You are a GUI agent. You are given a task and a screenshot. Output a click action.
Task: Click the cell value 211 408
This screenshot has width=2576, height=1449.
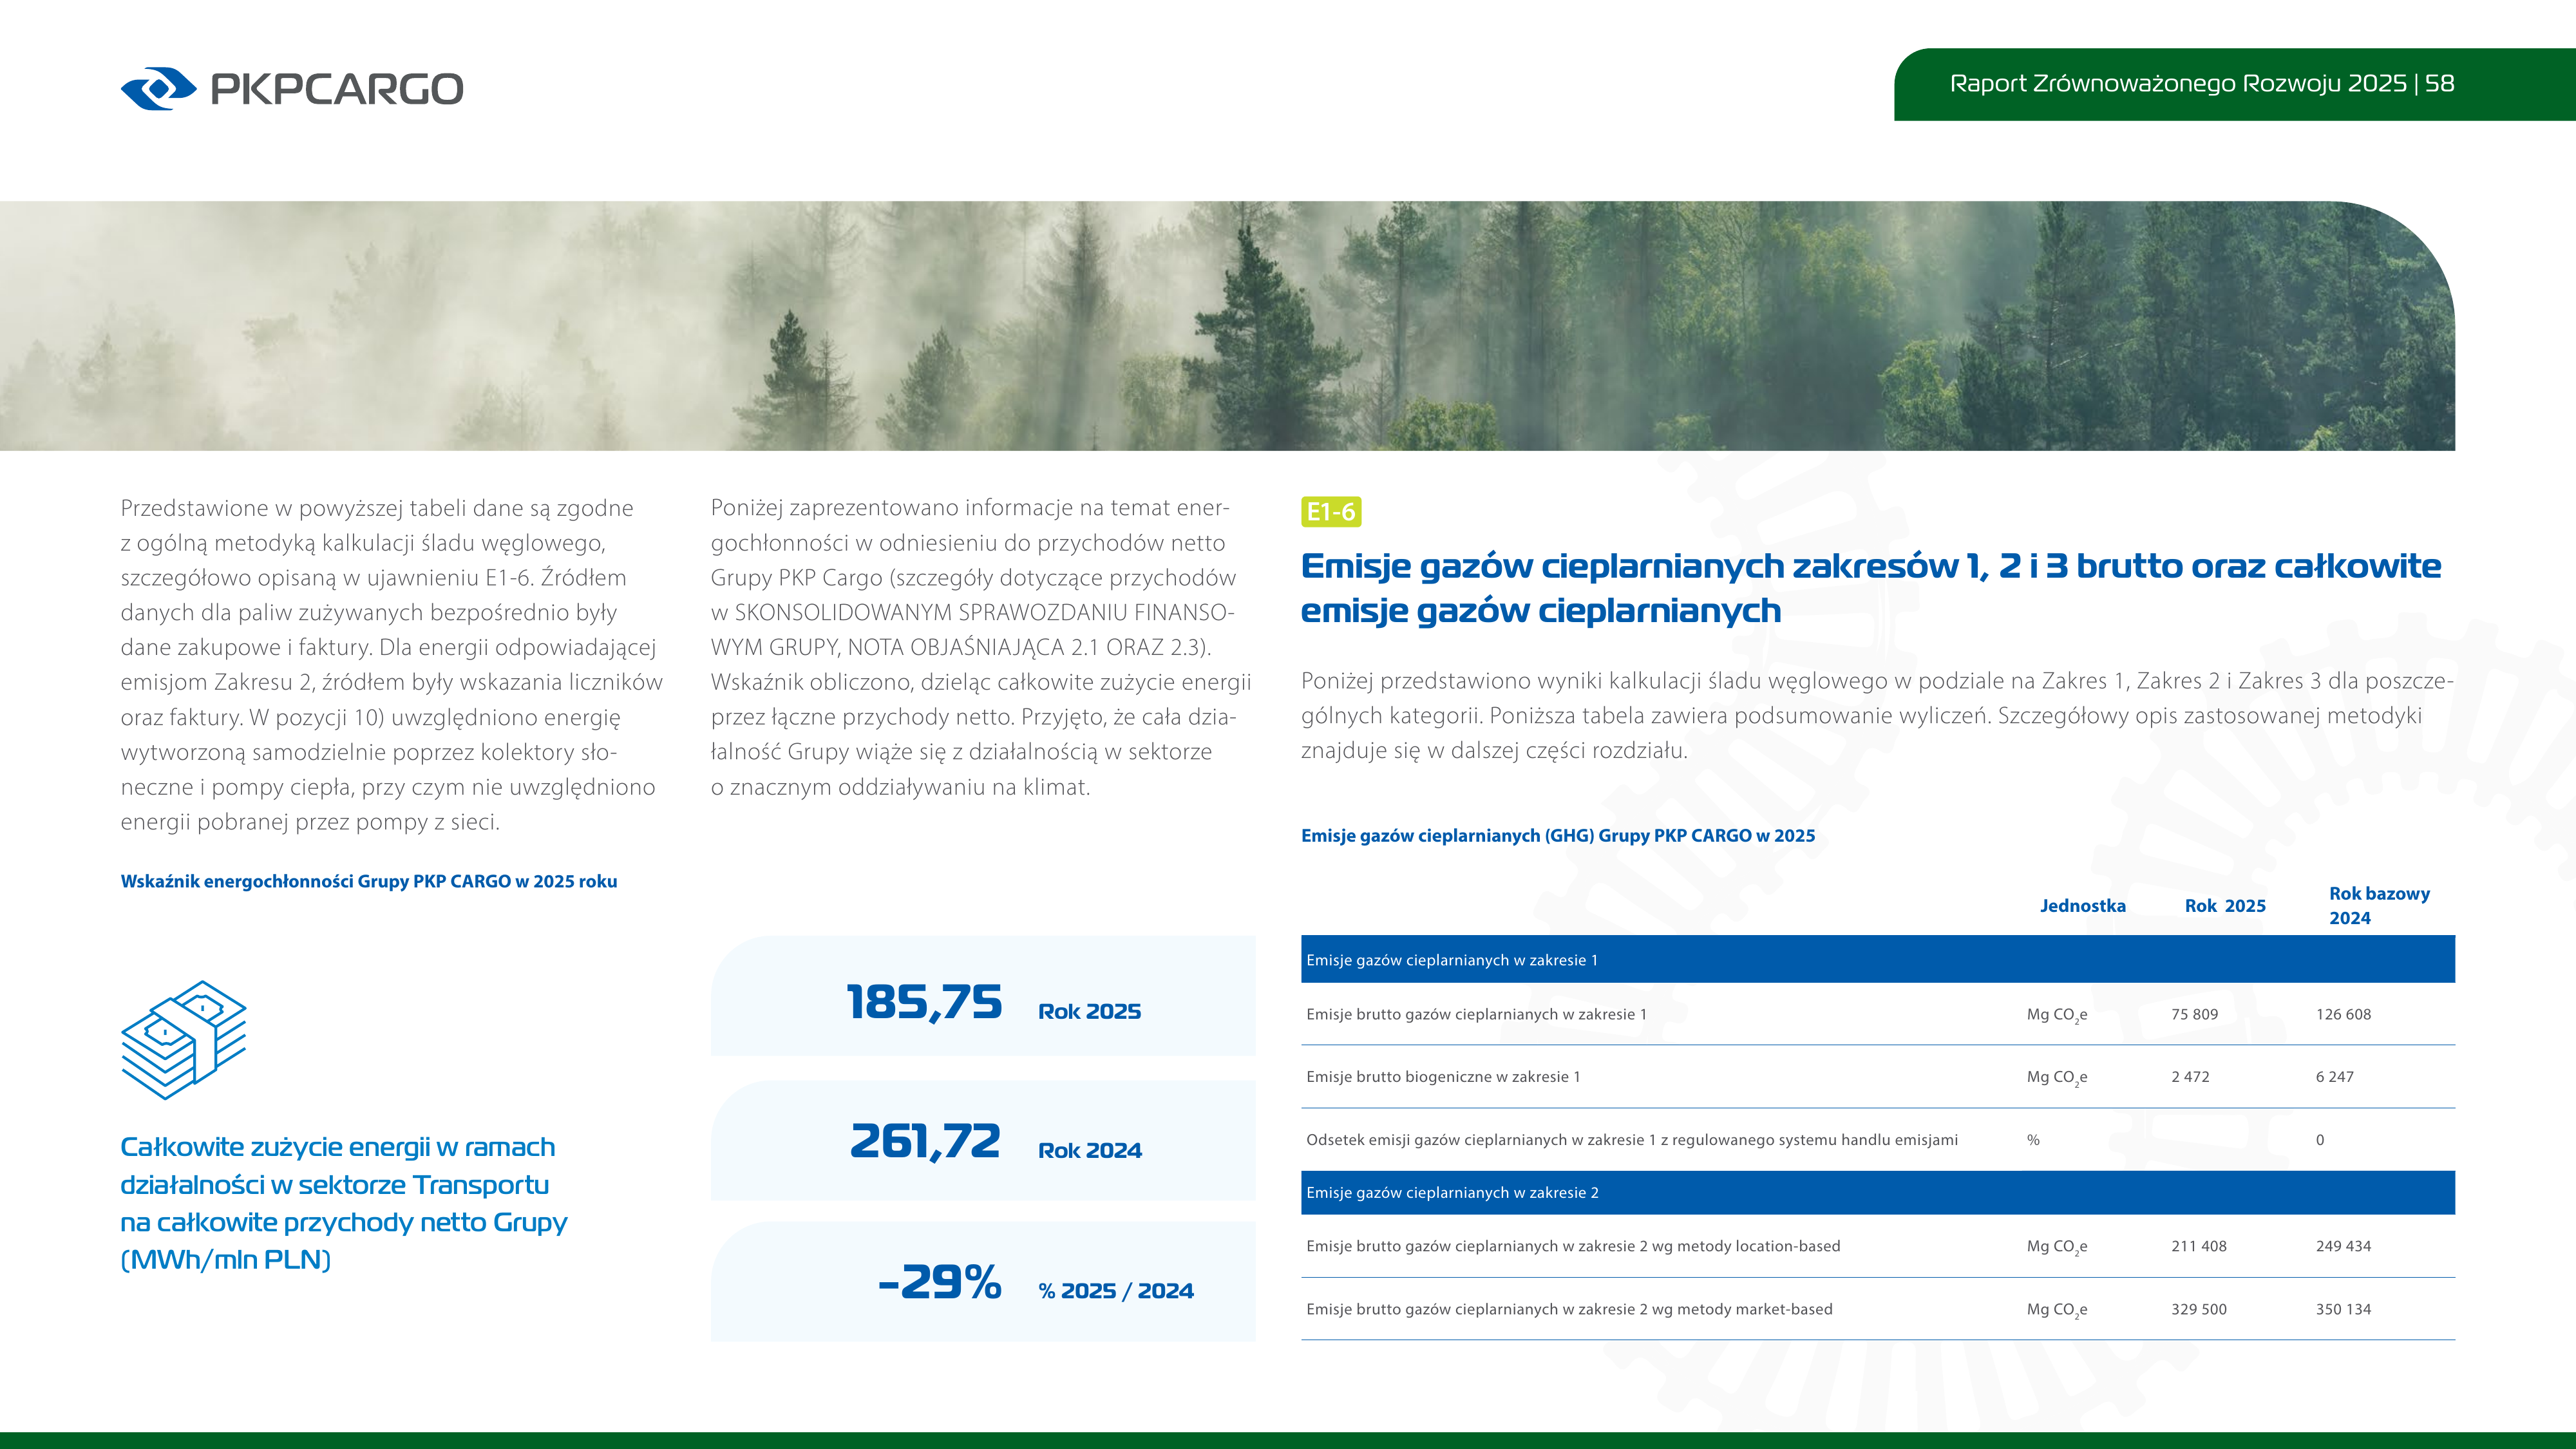2199,1246
